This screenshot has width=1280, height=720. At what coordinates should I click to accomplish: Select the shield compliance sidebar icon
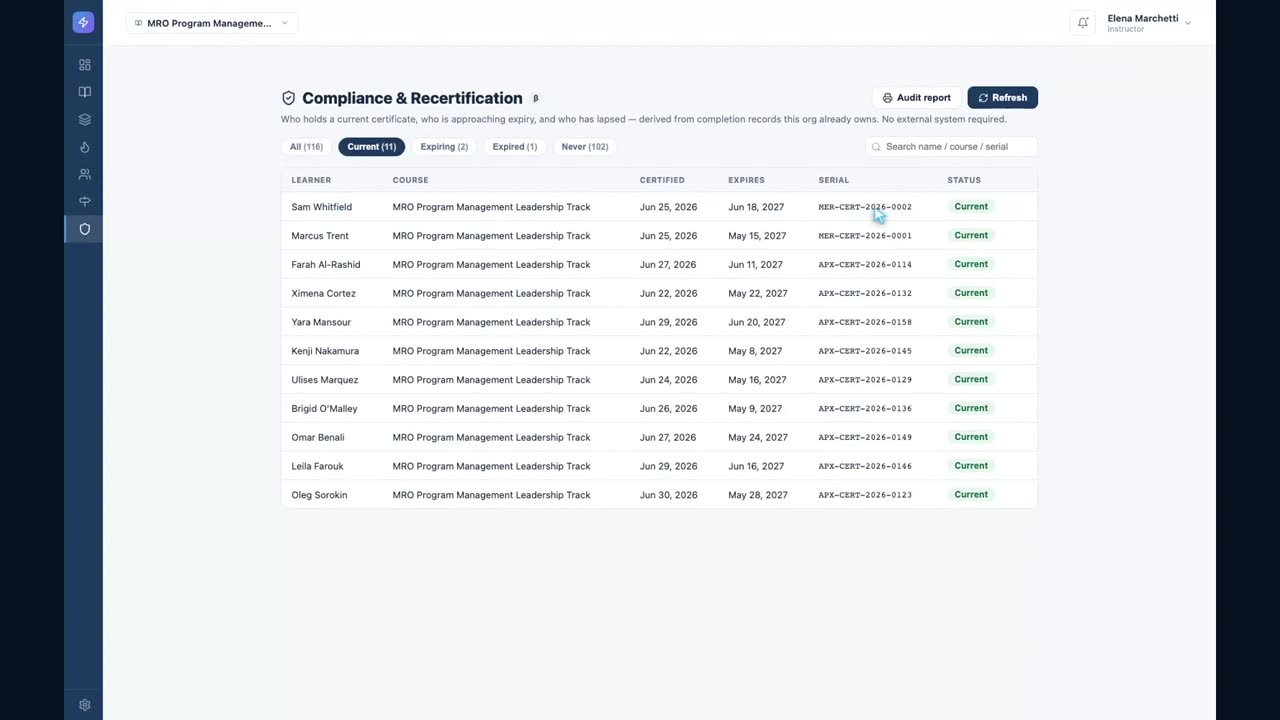[84, 229]
